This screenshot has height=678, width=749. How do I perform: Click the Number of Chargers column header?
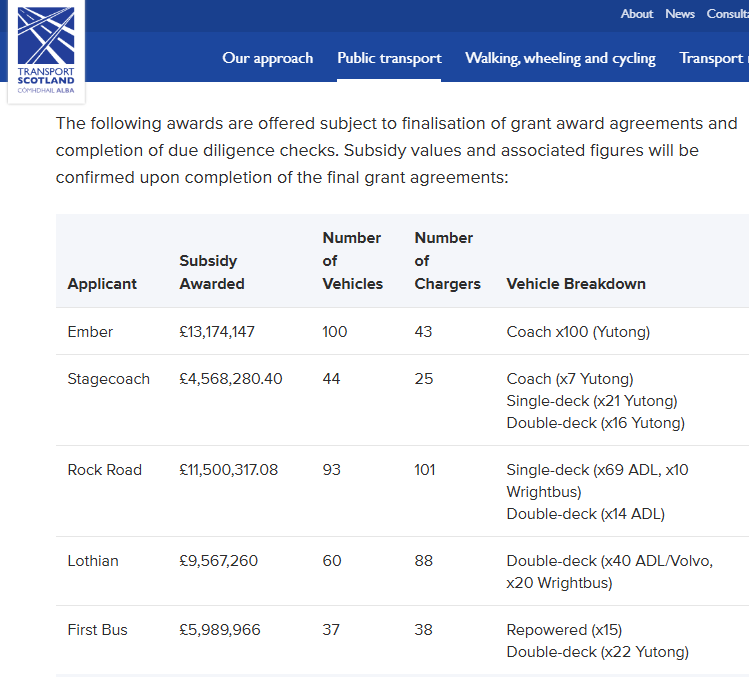447,261
